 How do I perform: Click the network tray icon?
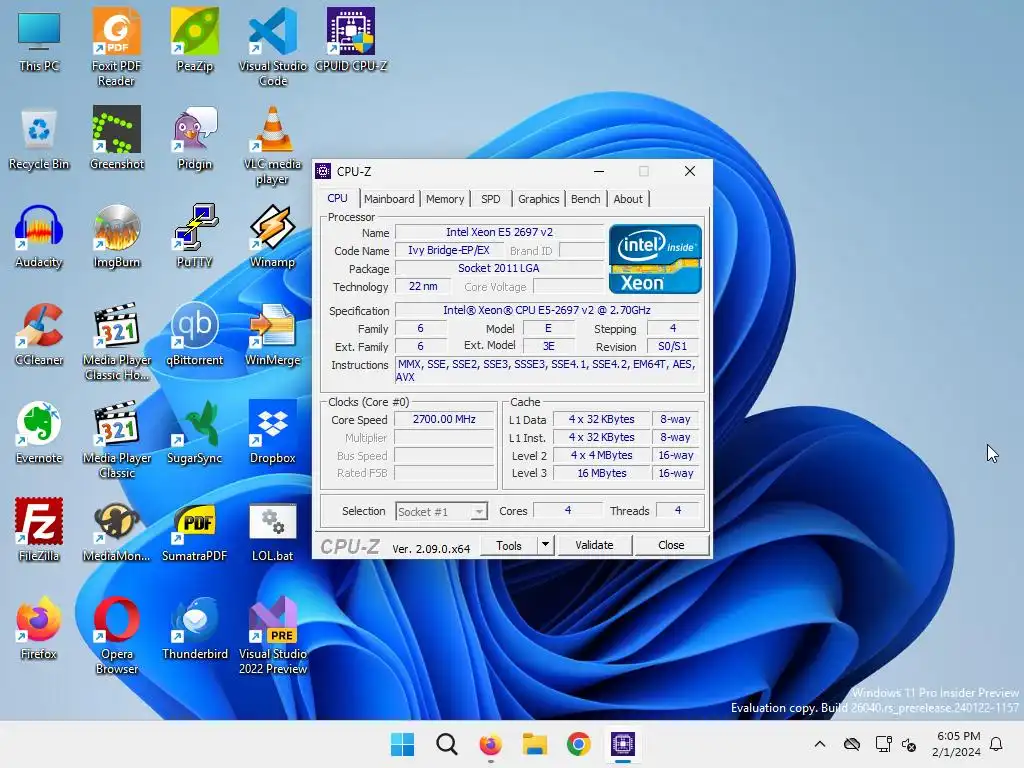pos(883,744)
